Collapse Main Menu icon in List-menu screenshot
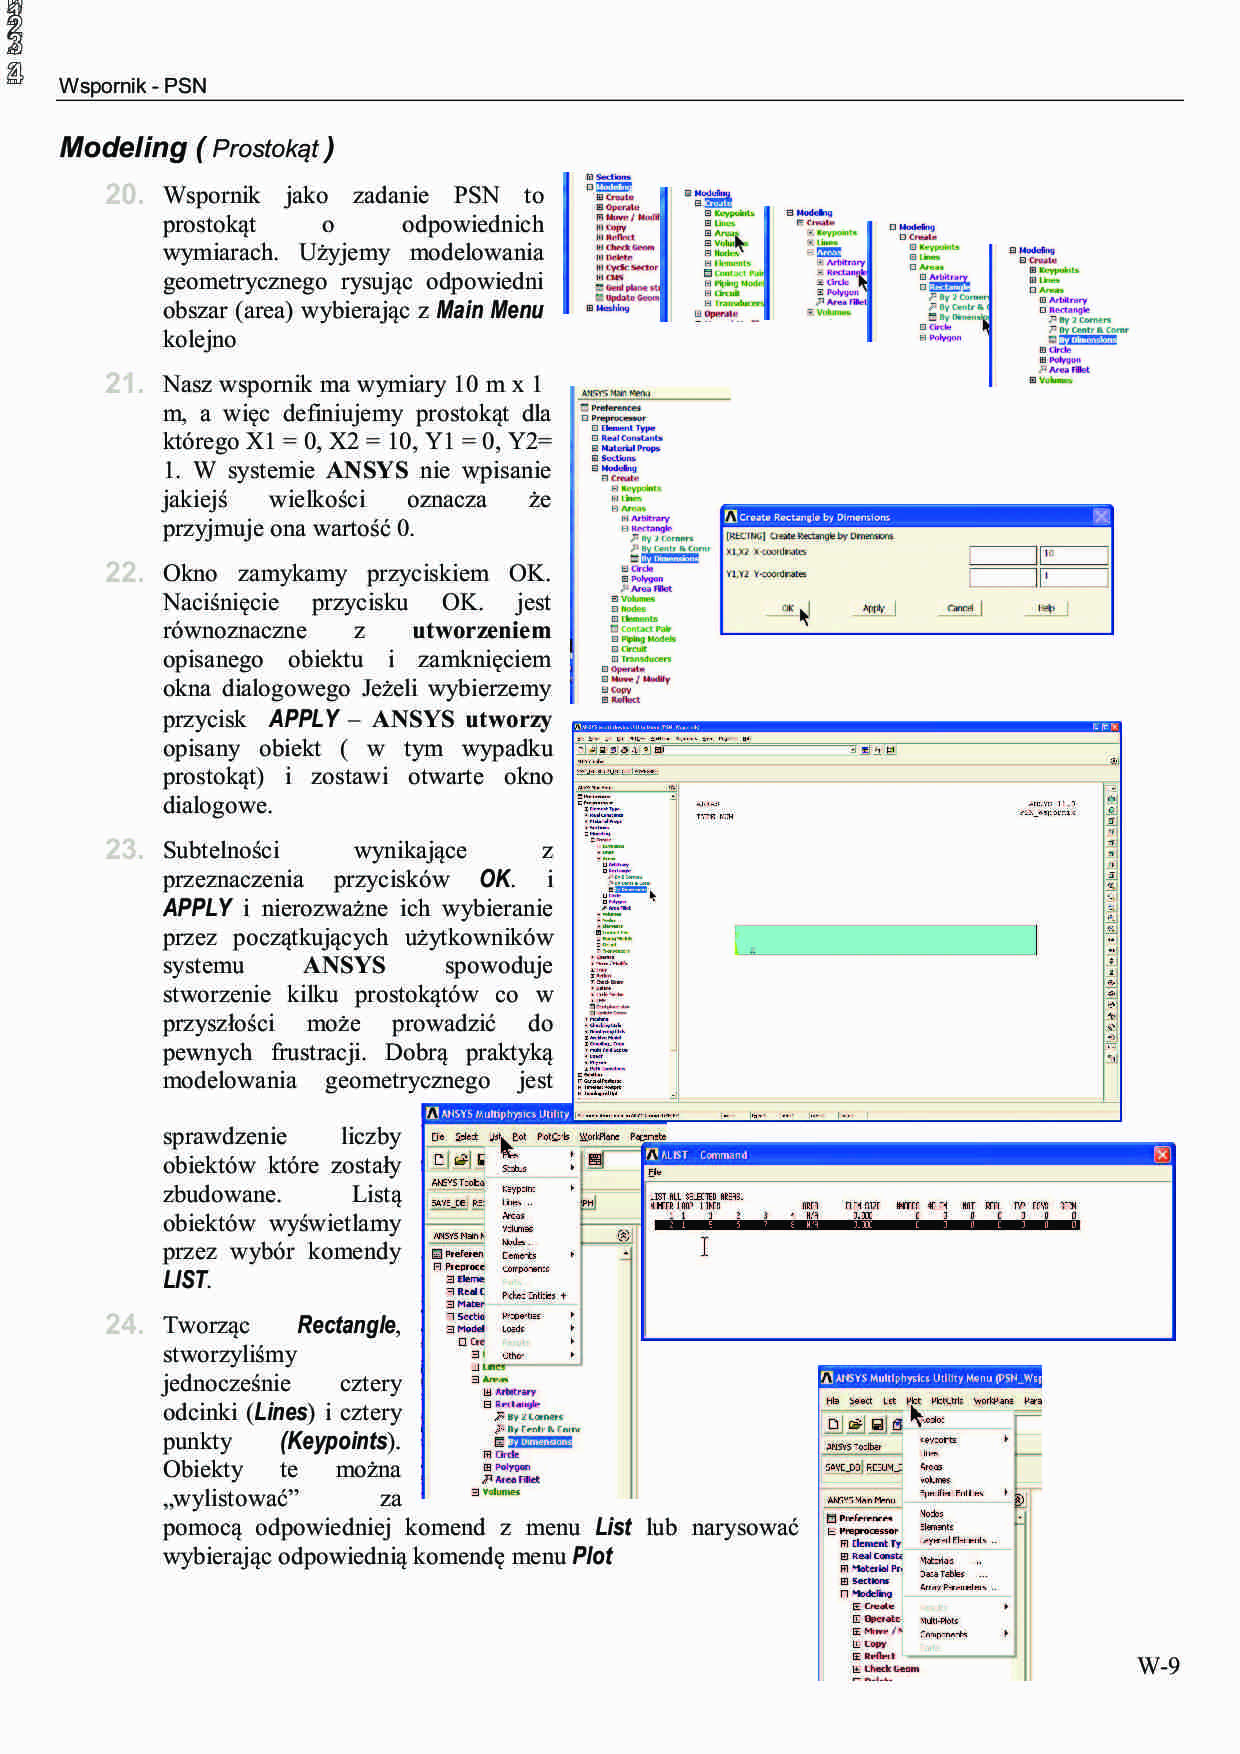Image resolution: width=1240 pixels, height=1754 pixels. point(623,1235)
